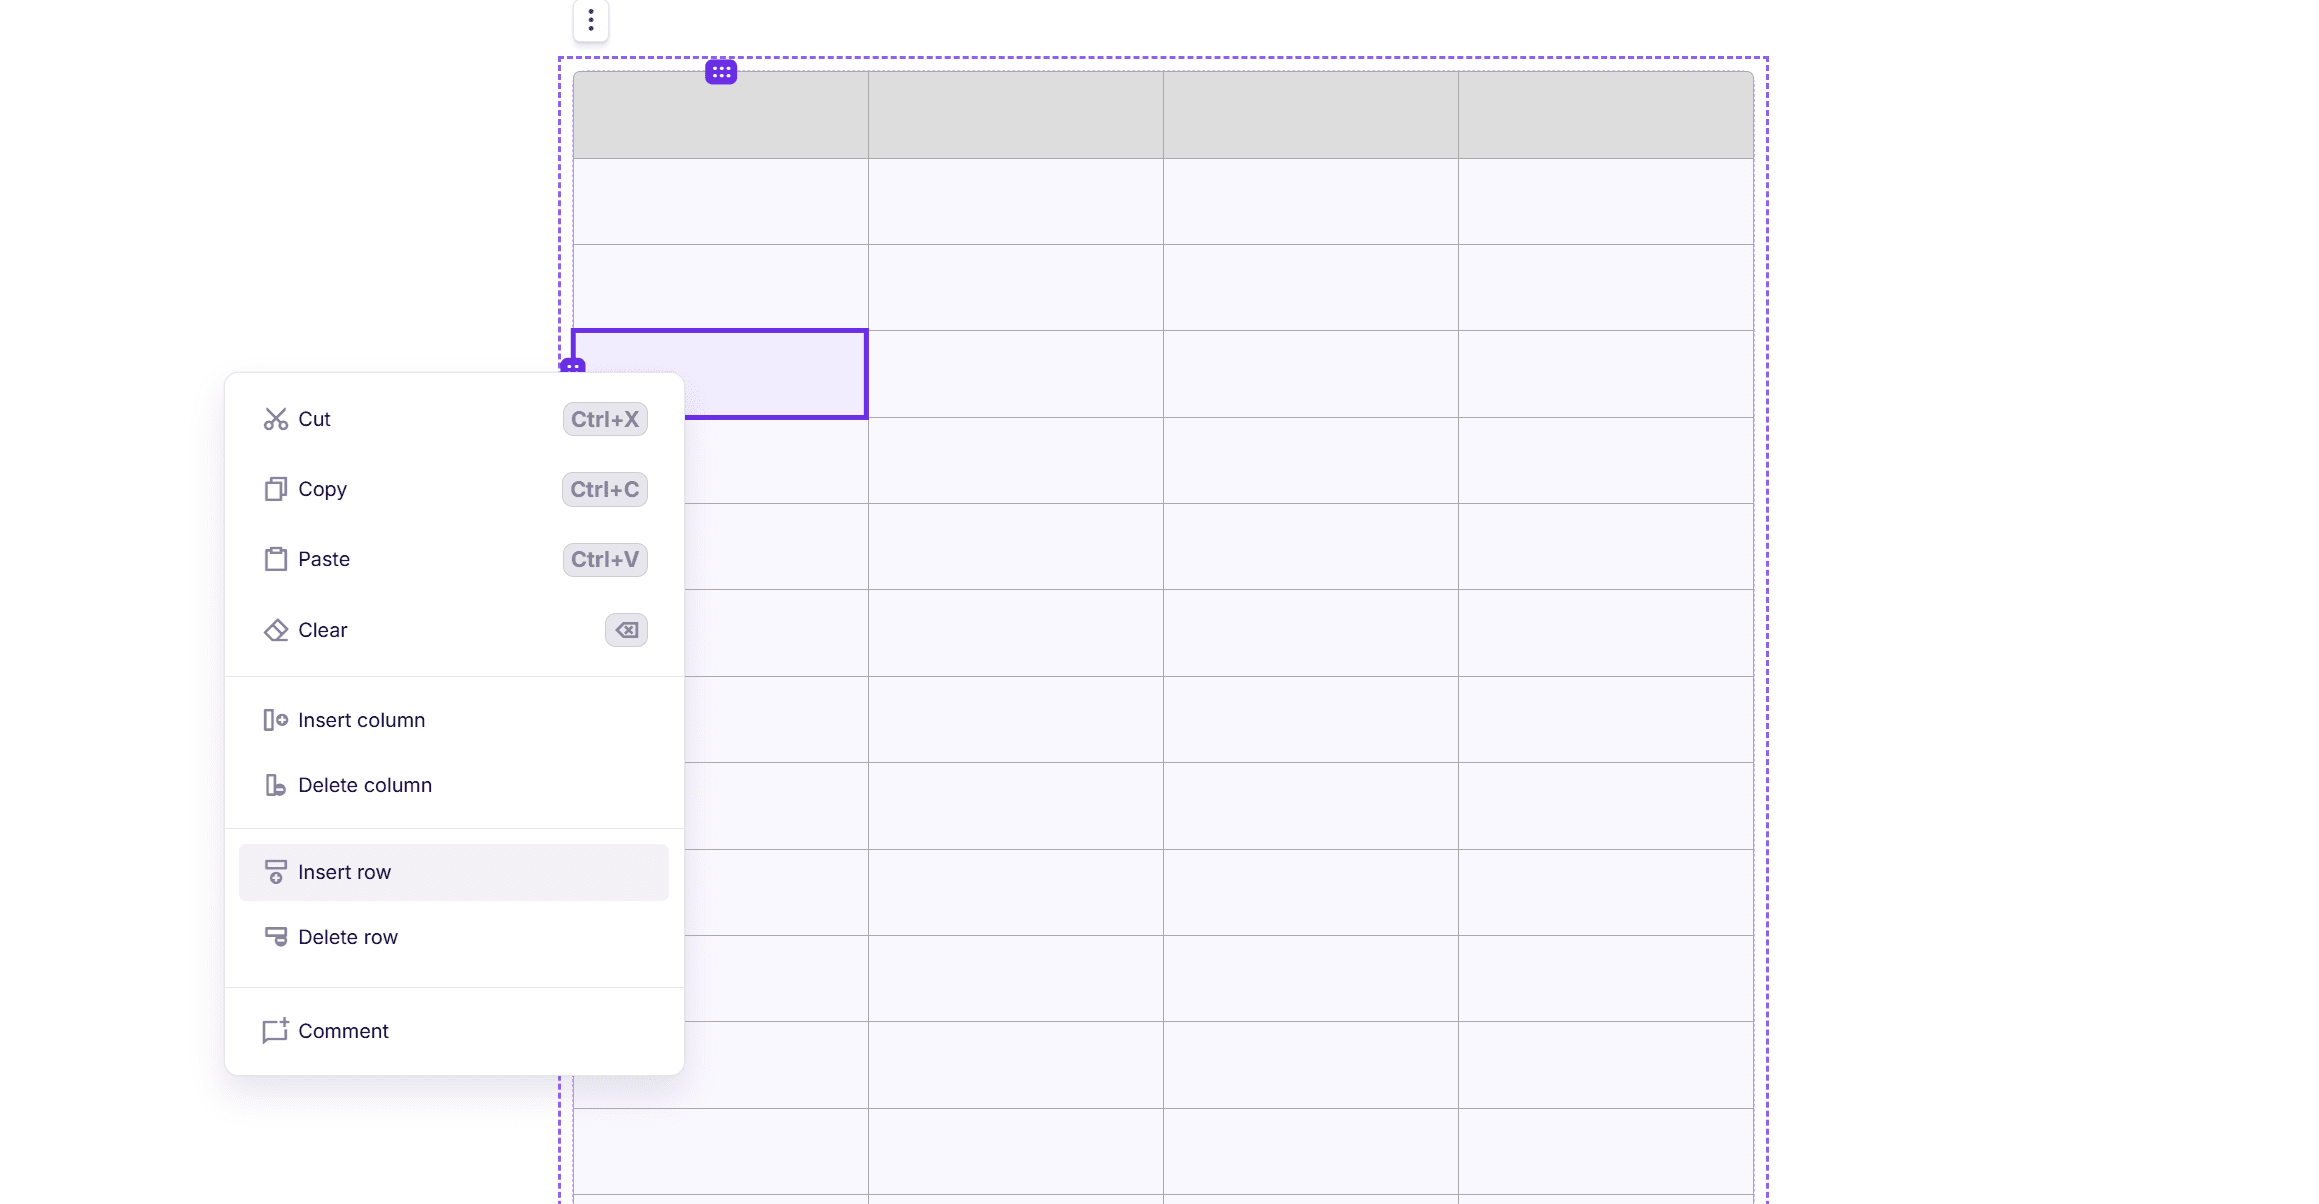Click the Ctrl+C shortcut badge
Viewport: 2319px width, 1204px height.
(605, 489)
